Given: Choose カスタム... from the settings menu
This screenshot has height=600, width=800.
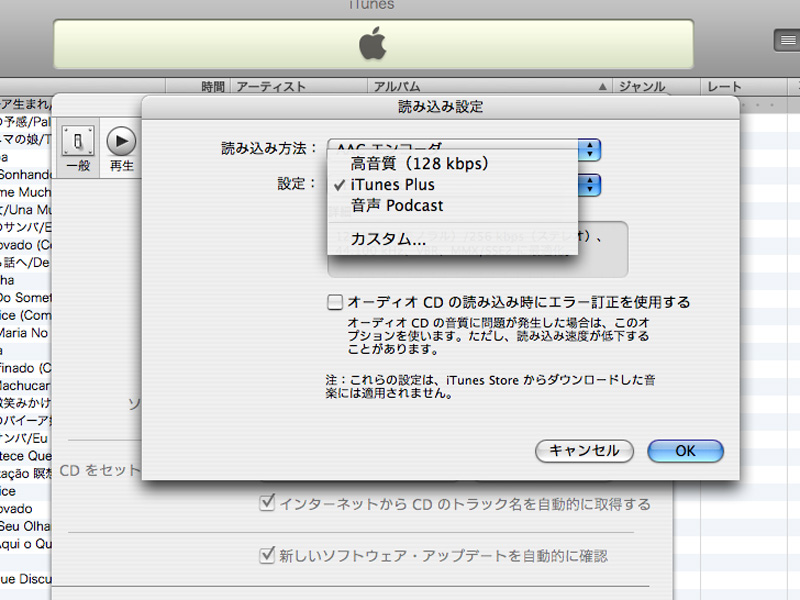Looking at the screenshot, I should [388, 240].
